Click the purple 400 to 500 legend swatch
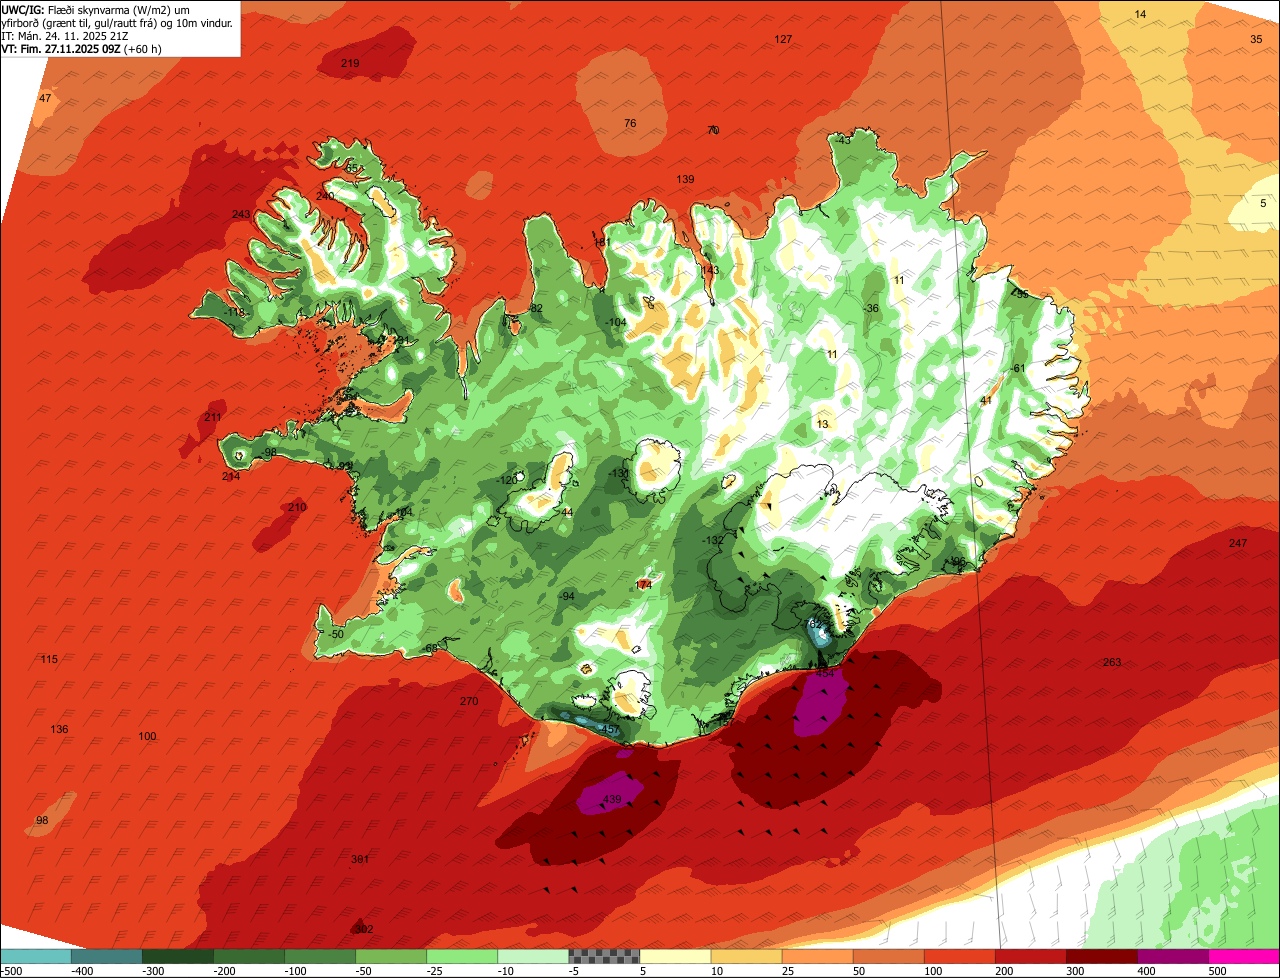 1173,955
